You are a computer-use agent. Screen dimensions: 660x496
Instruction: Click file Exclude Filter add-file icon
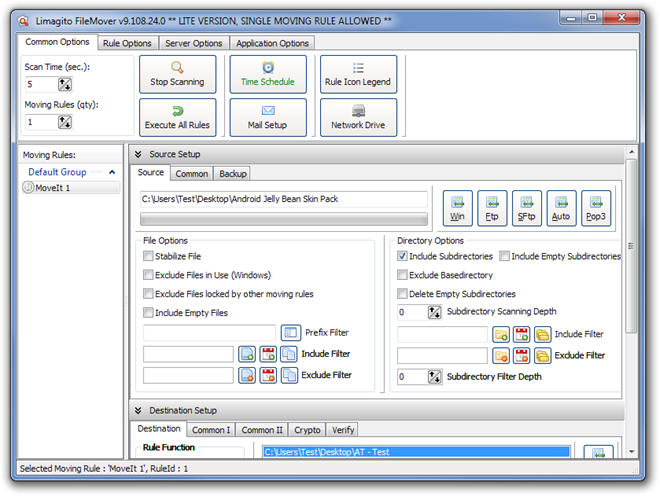pyautogui.click(x=247, y=375)
